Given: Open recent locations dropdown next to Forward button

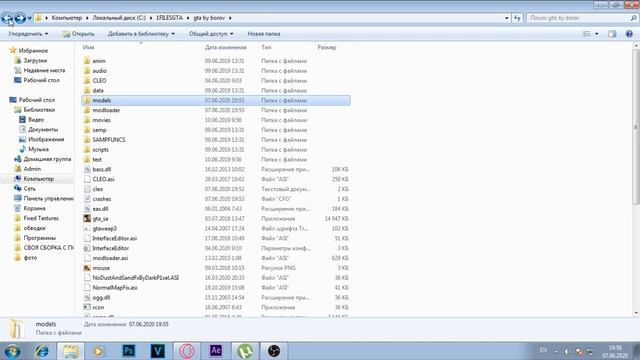Looking at the screenshot, I should [x=29, y=18].
